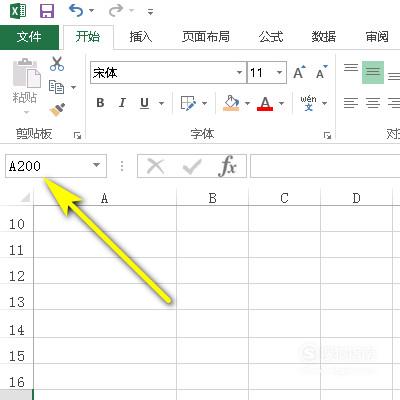Open the font name dropdown list
The width and height of the screenshot is (400, 400).
[x=239, y=72]
